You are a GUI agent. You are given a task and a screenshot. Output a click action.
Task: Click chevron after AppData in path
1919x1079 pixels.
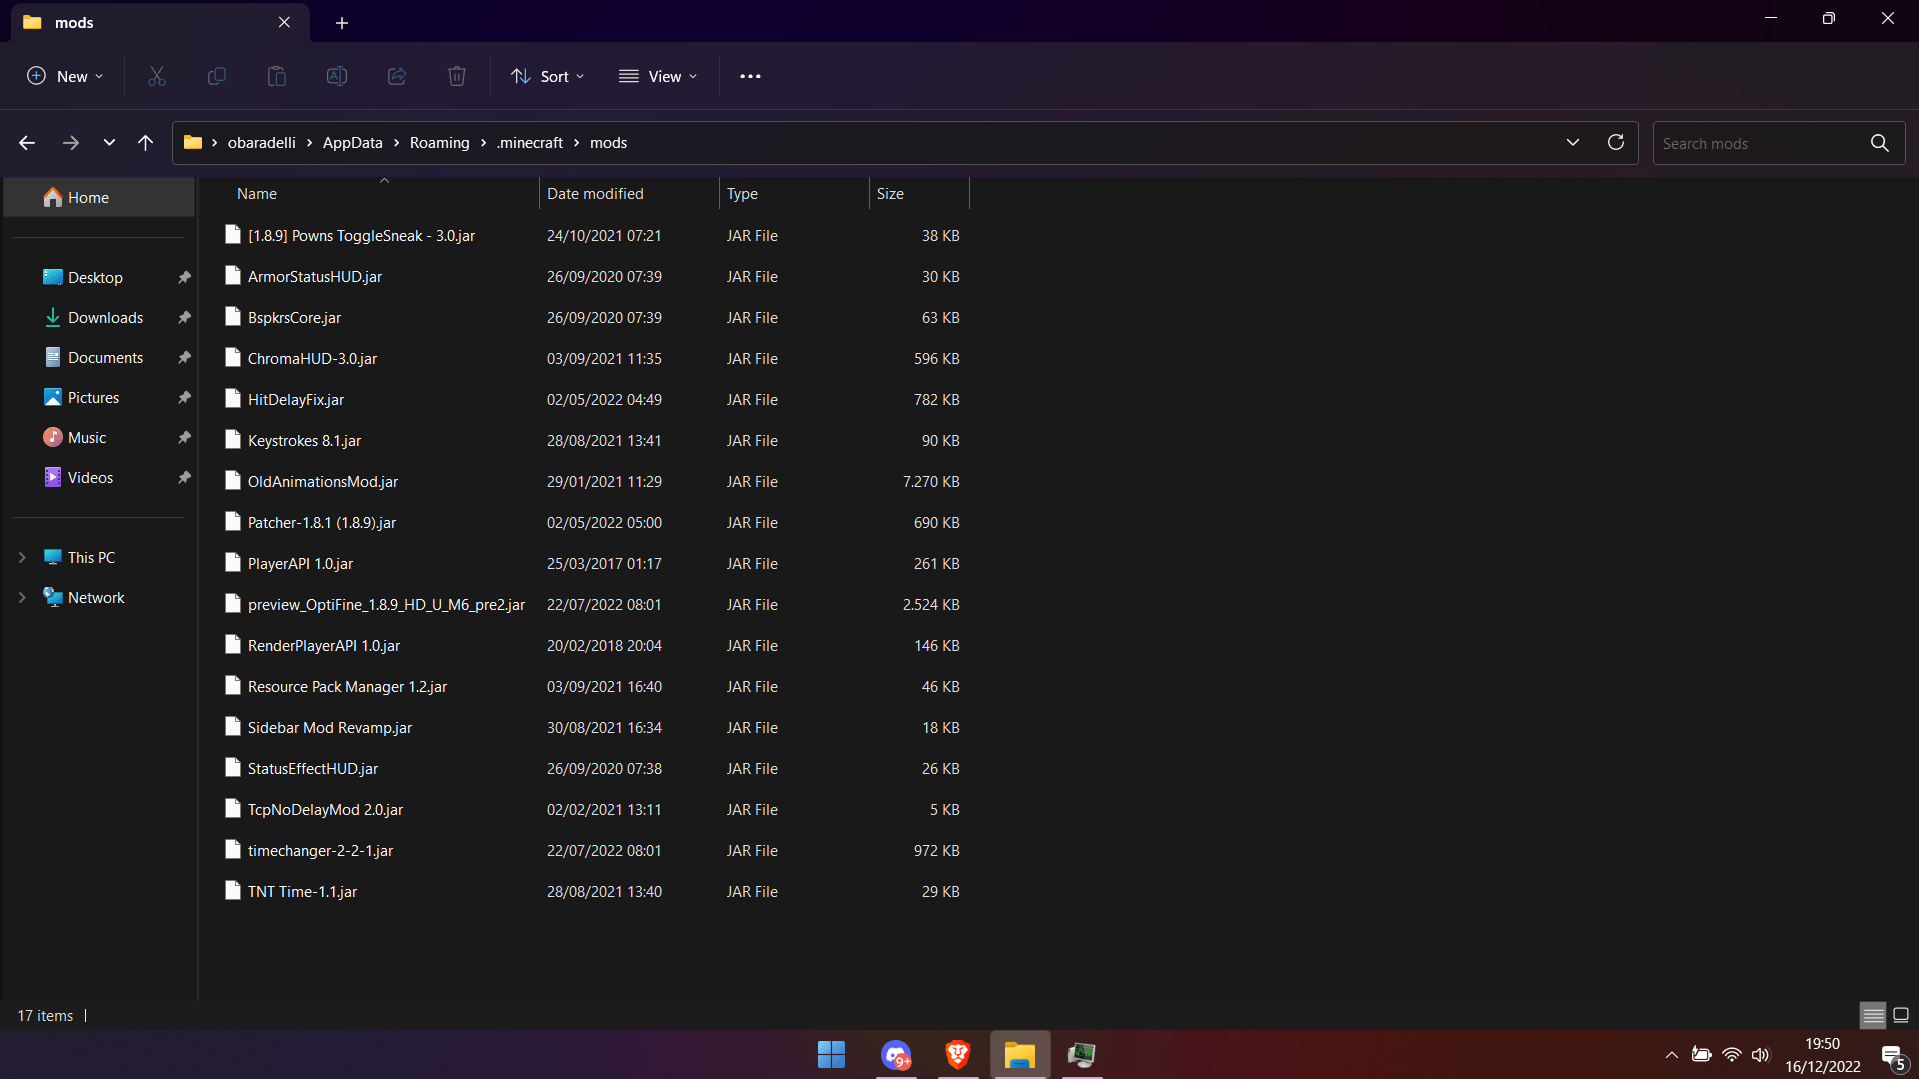pyautogui.click(x=396, y=143)
